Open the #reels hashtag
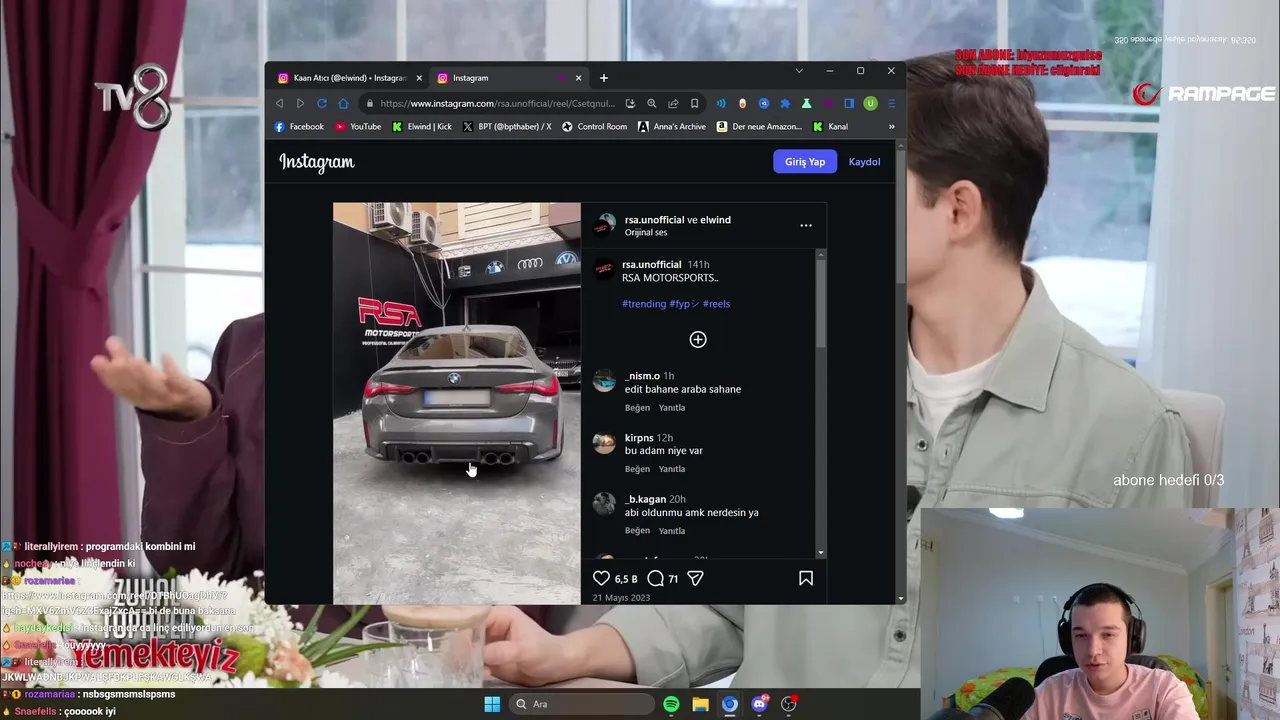This screenshot has width=1280, height=720. 716,304
